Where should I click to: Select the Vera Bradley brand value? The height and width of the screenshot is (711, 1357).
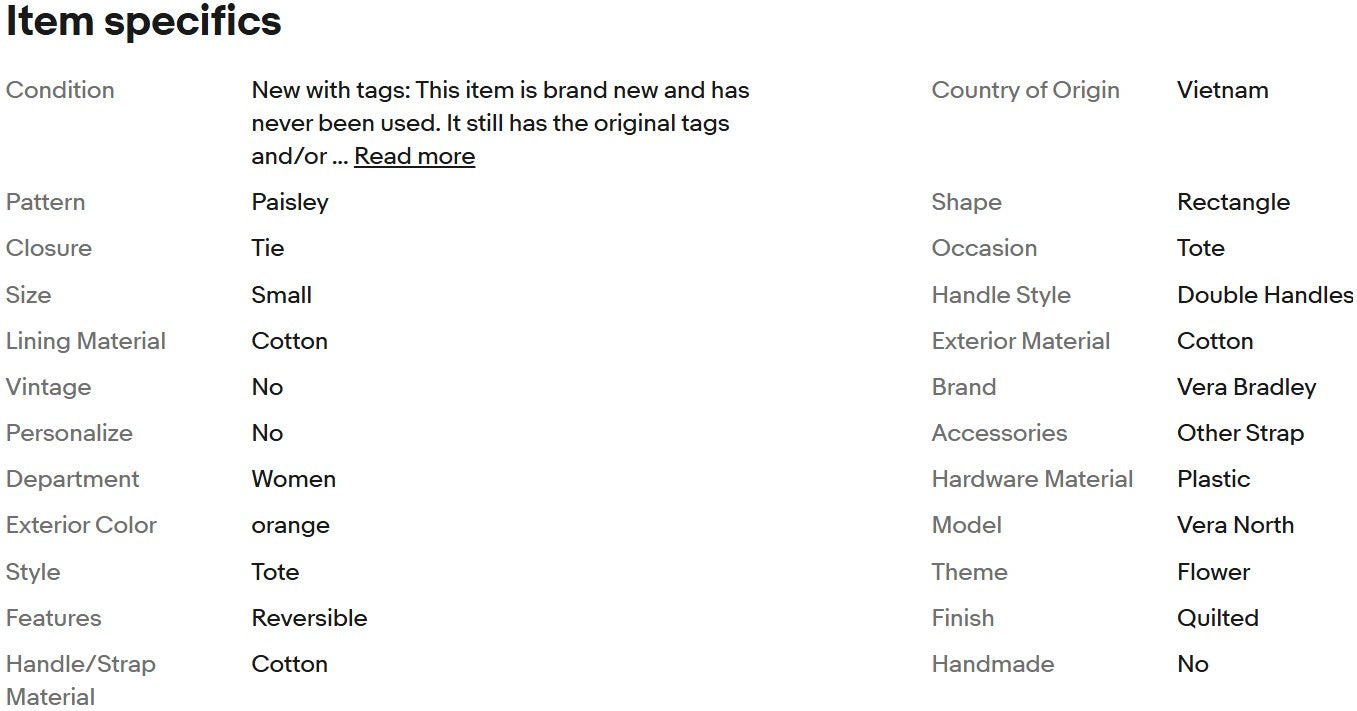1246,387
